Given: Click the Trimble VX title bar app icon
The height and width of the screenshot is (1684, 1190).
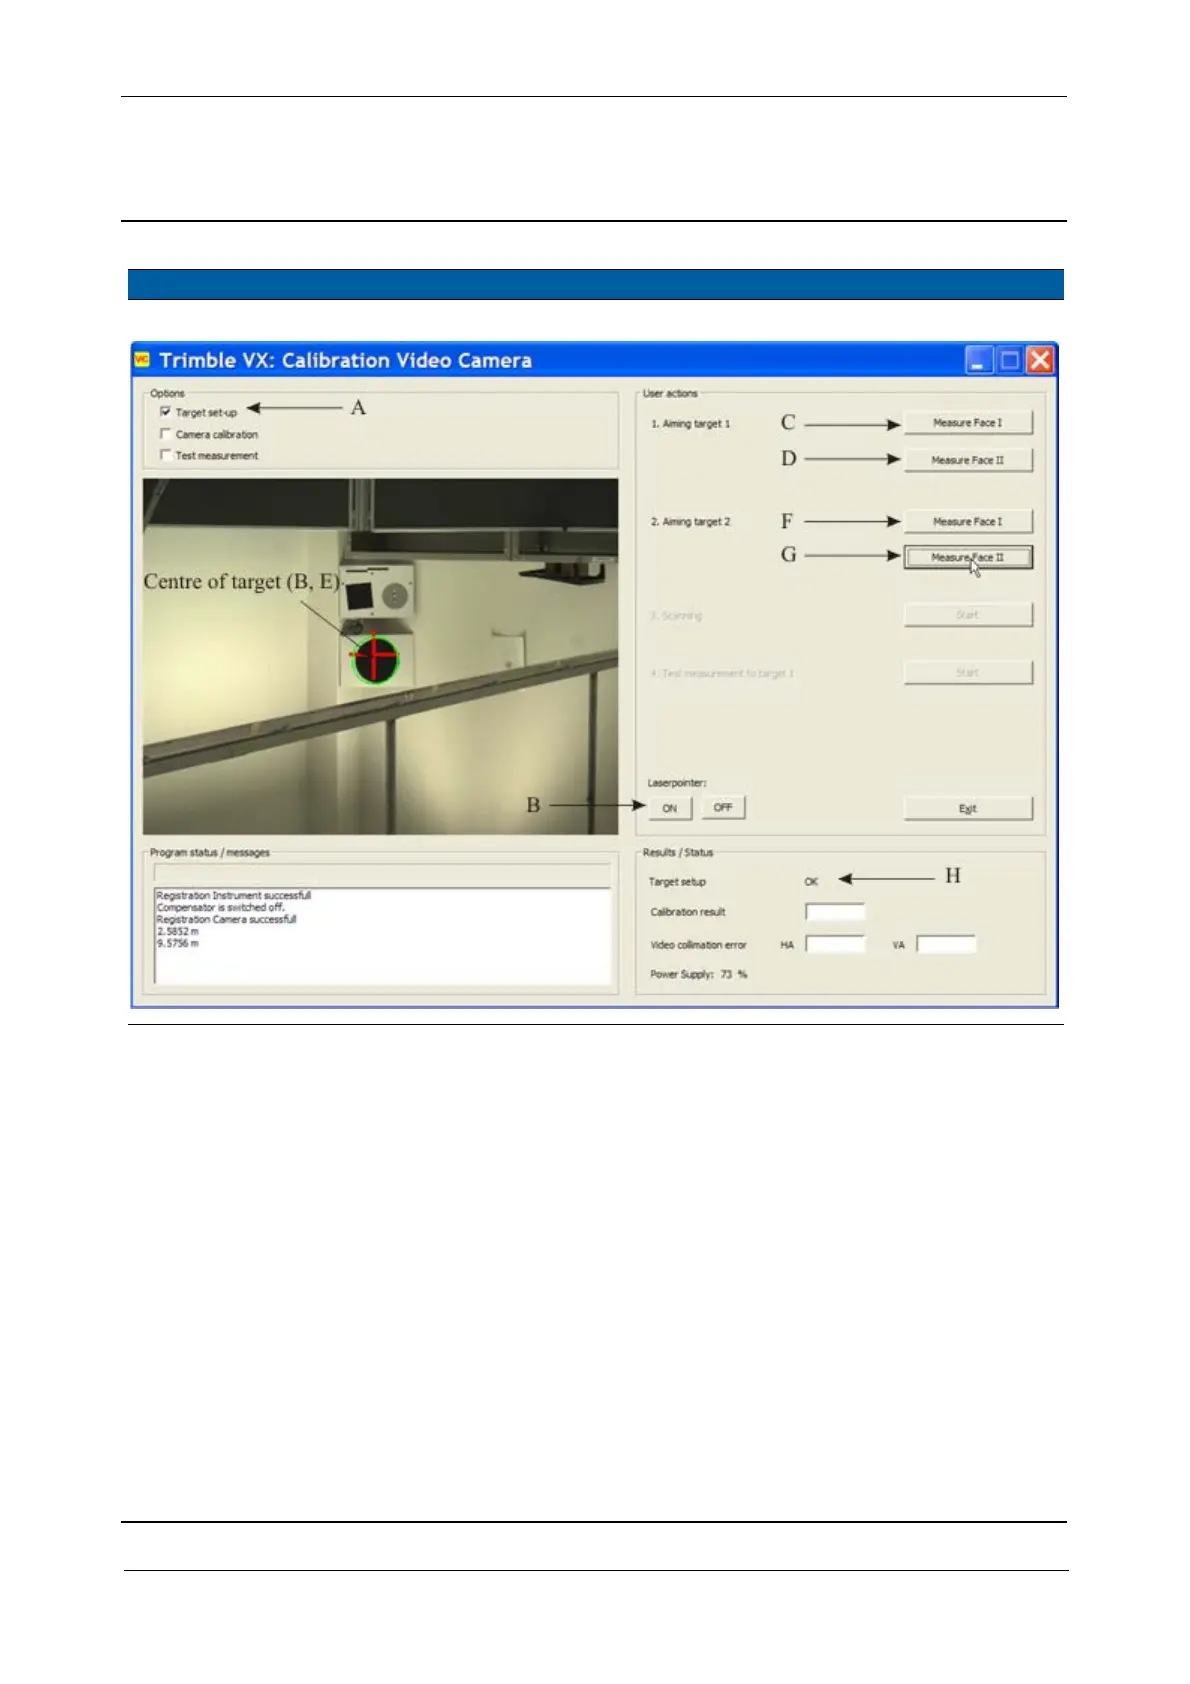Looking at the screenshot, I should pyautogui.click(x=142, y=359).
